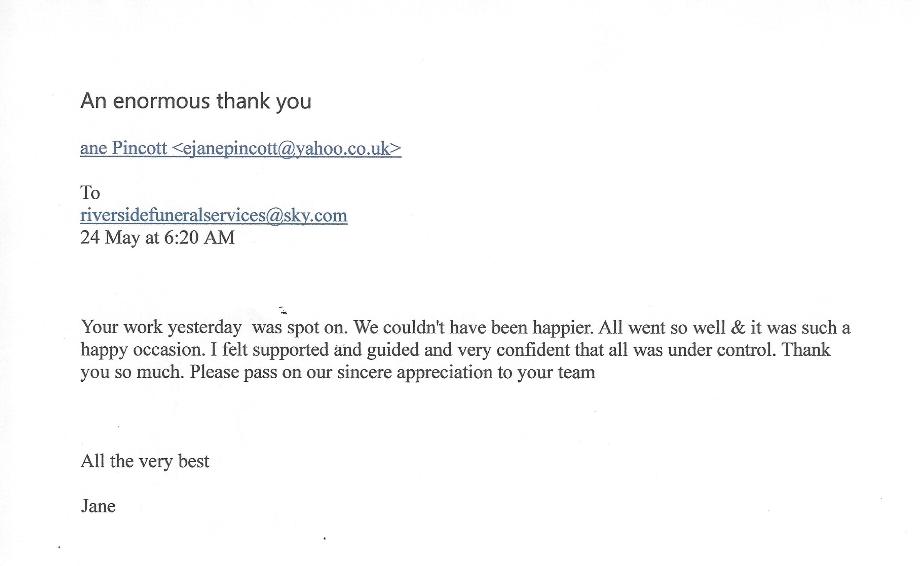This screenshot has height=566, width=920.
Task: Click the riversidefuneralservices@sky.com recipient link
Action: pos(214,216)
